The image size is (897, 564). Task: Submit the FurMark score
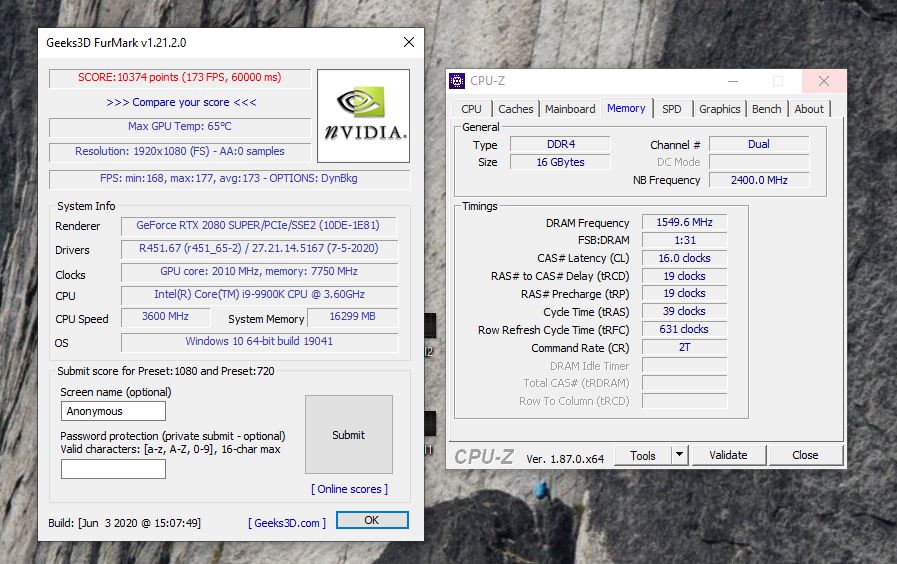(348, 435)
